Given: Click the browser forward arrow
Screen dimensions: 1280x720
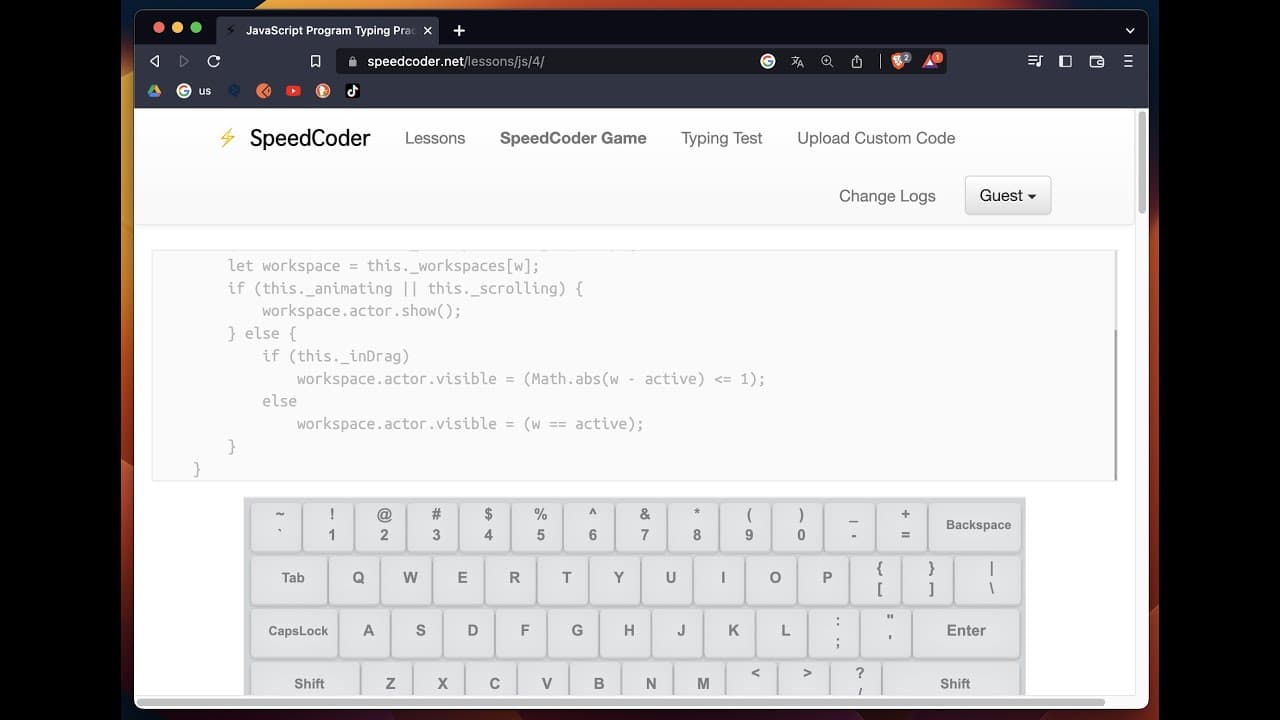Looking at the screenshot, I should (184, 61).
